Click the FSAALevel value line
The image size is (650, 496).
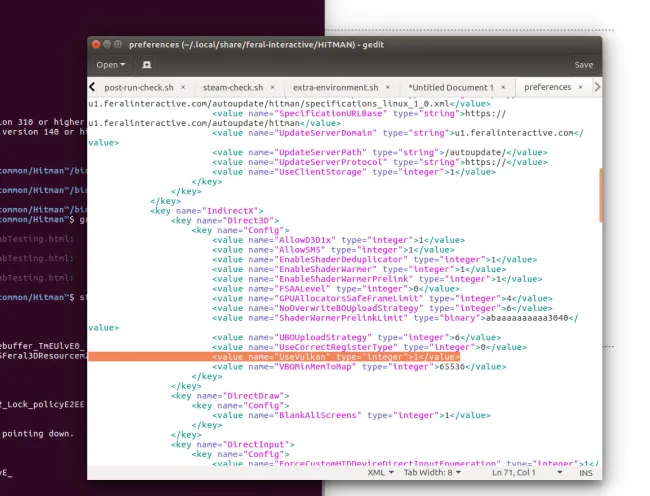click(336, 289)
